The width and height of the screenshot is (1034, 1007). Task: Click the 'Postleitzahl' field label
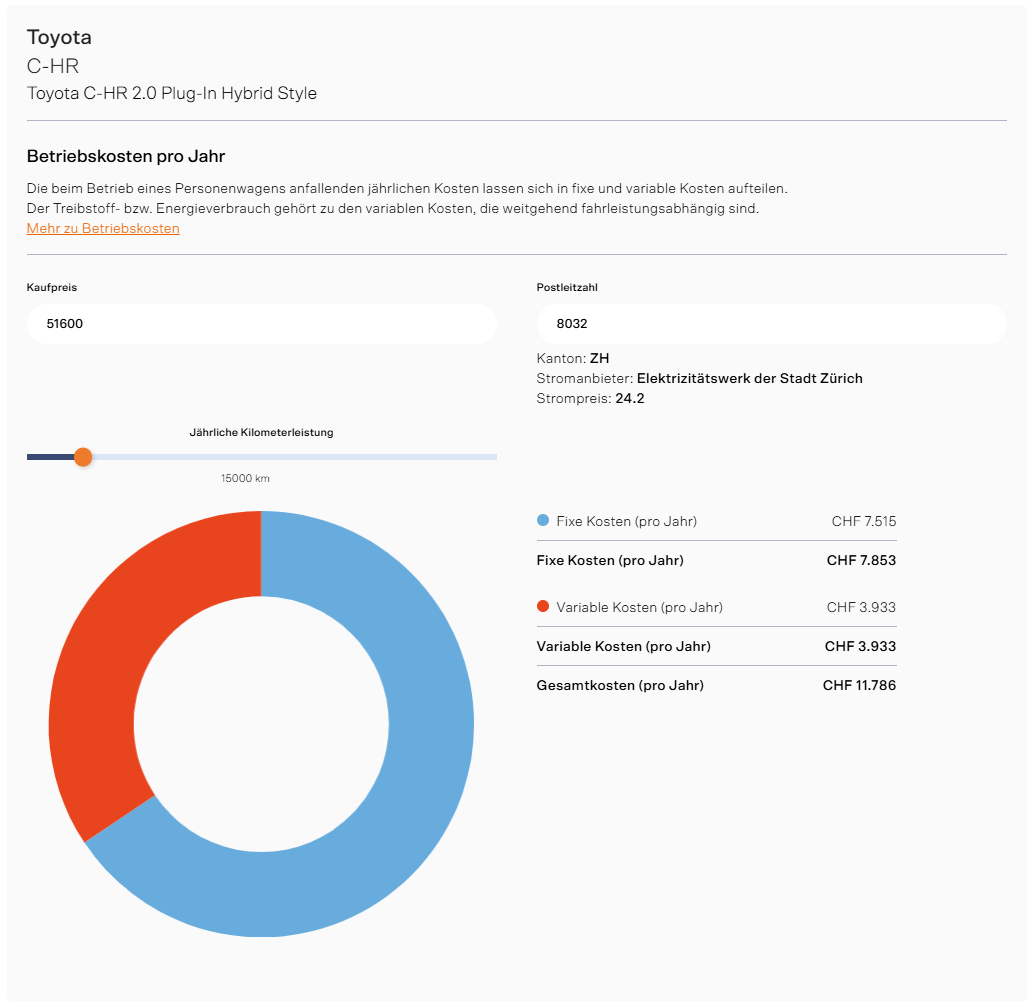coord(567,288)
